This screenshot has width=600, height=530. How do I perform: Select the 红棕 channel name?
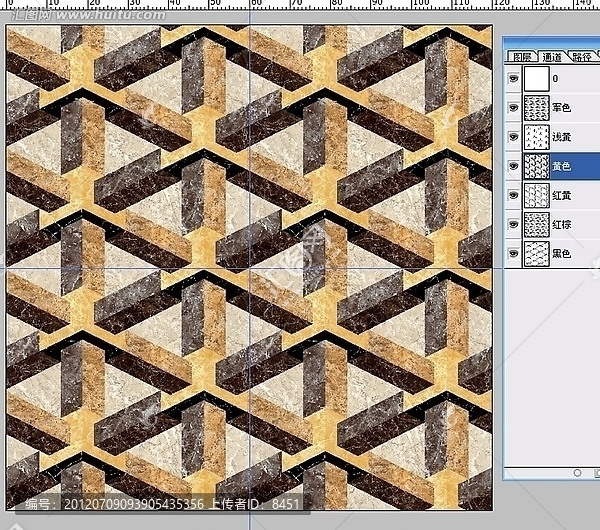pyautogui.click(x=561, y=224)
